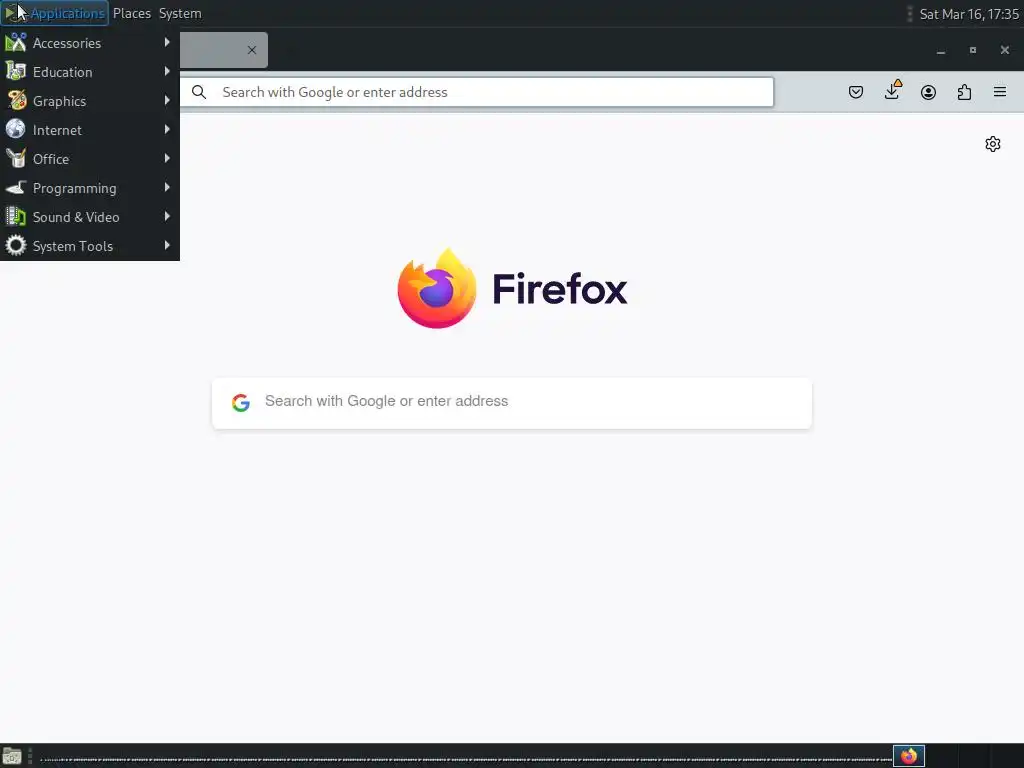Save to Pocket icon in Firefox toolbar
Viewport: 1024px width, 768px height.
tap(856, 92)
